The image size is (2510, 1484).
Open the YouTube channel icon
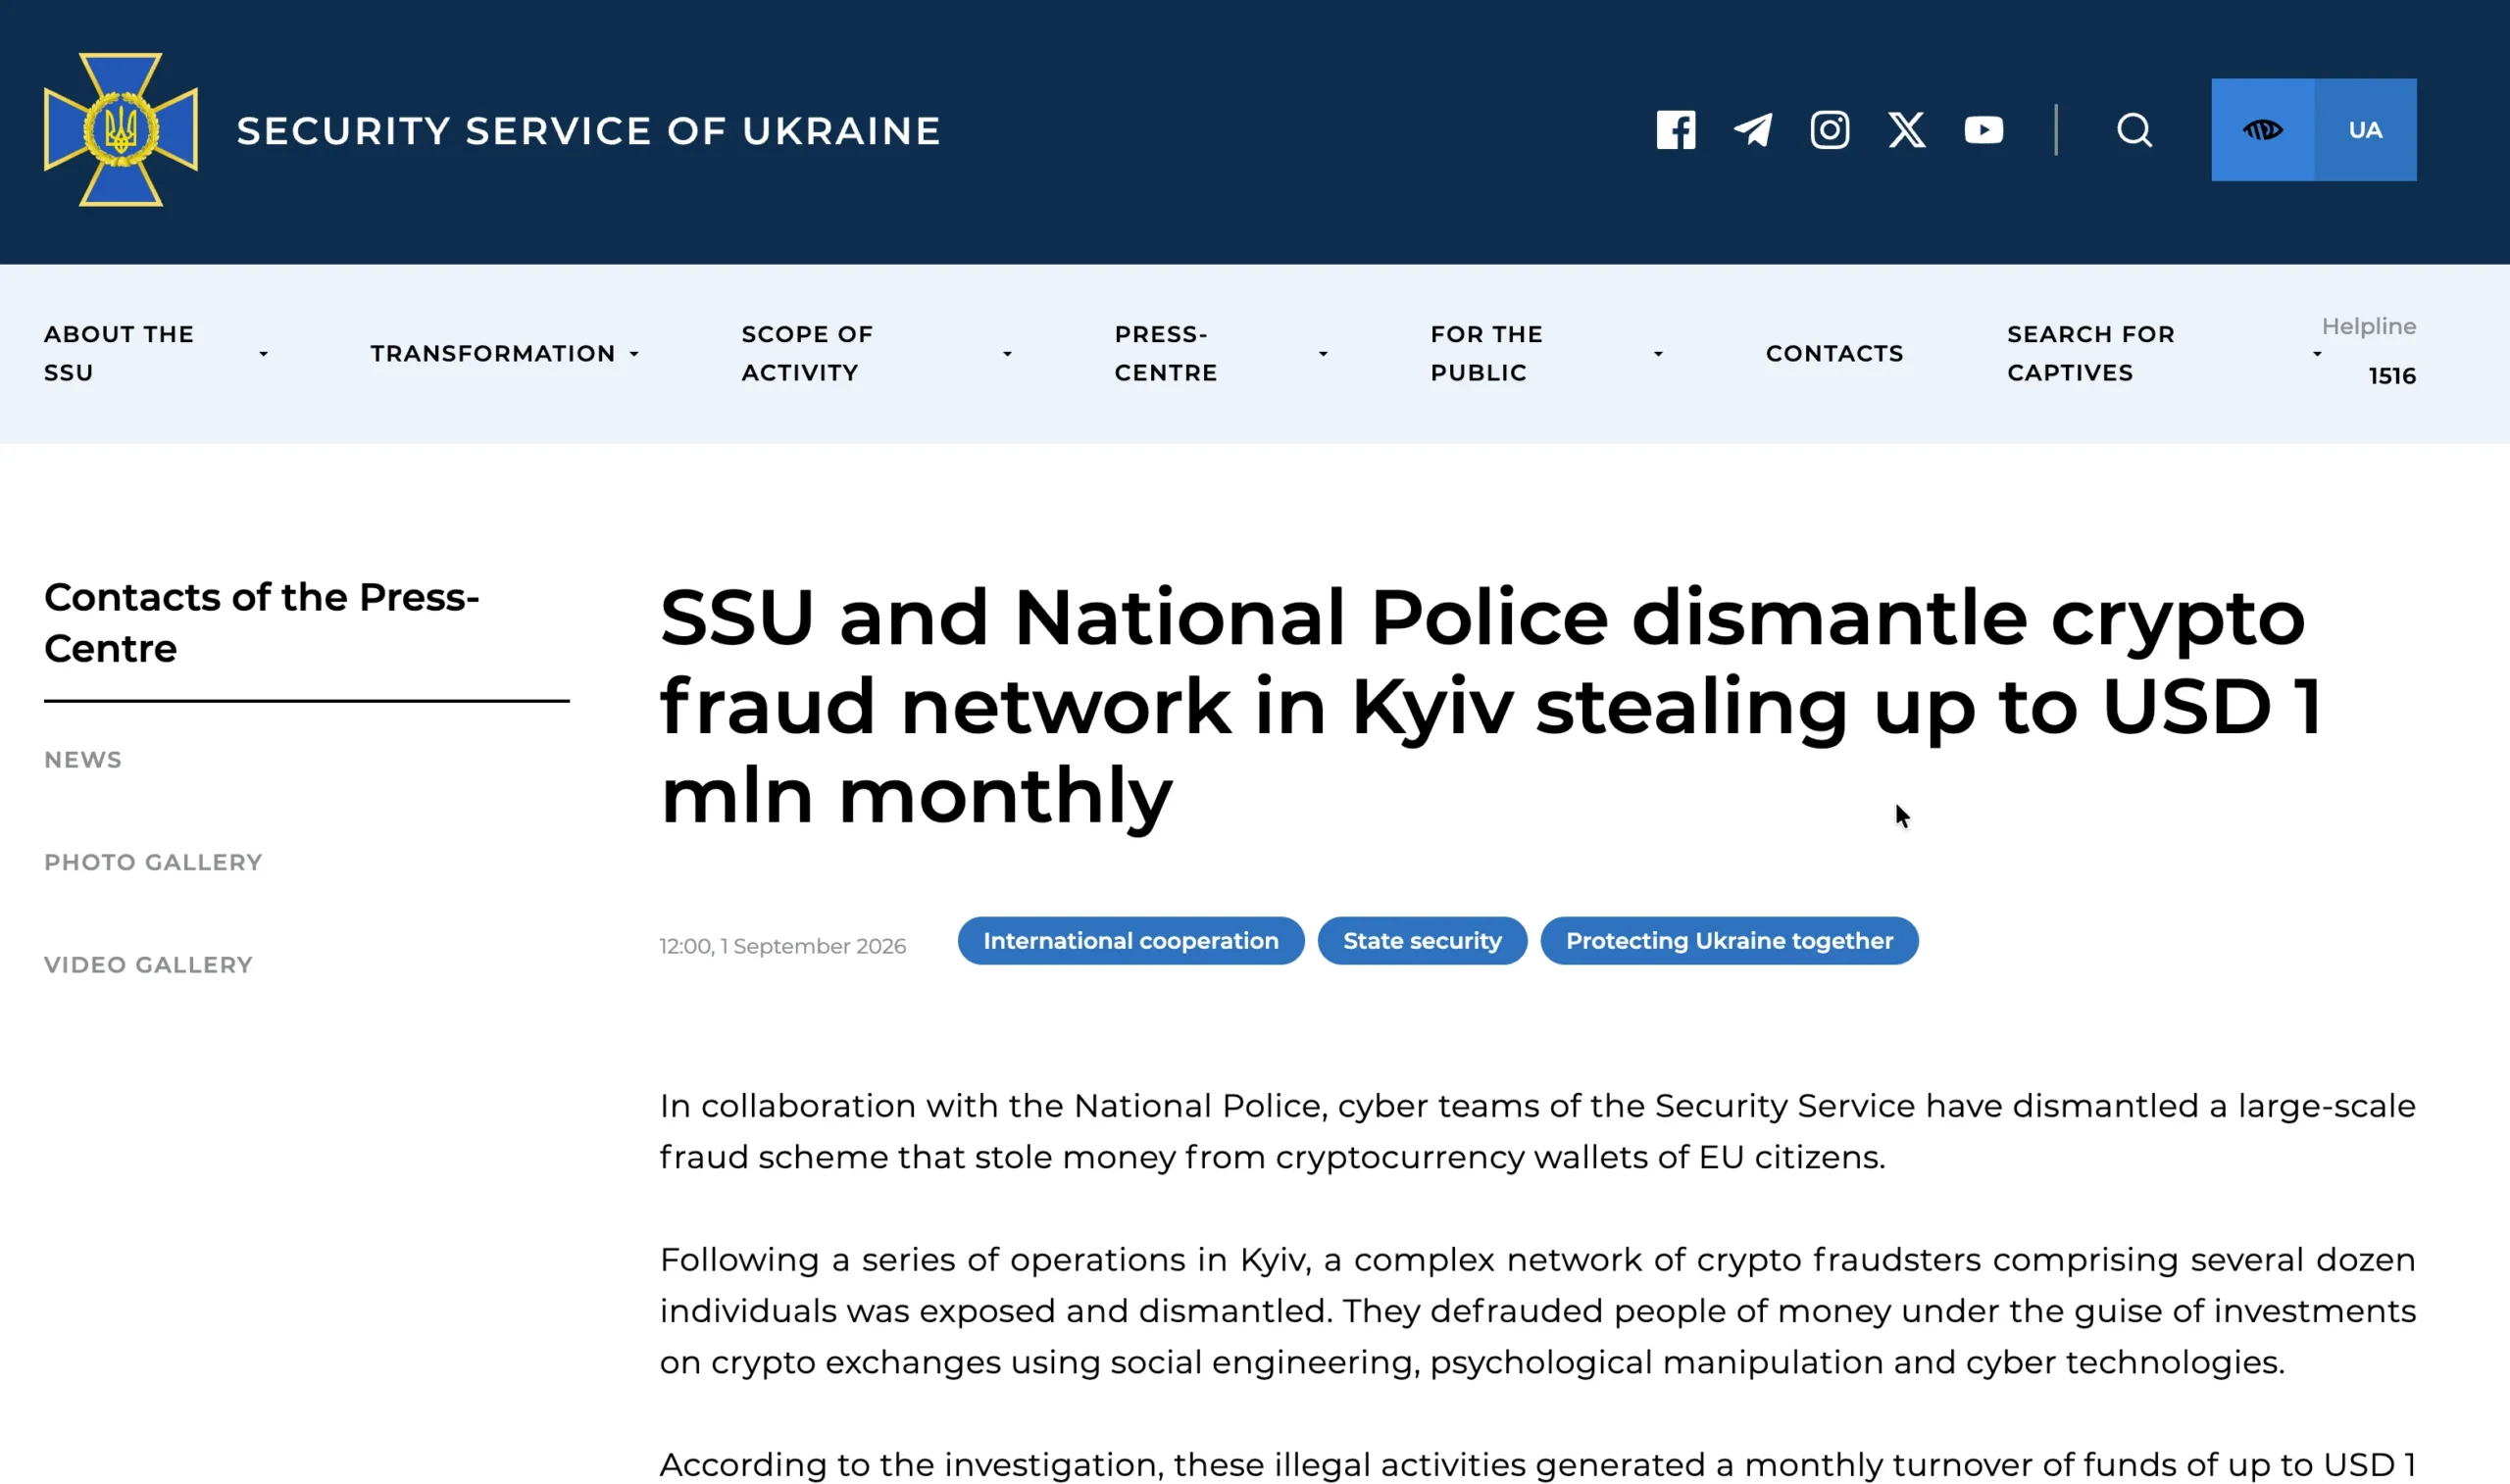pos(1983,130)
